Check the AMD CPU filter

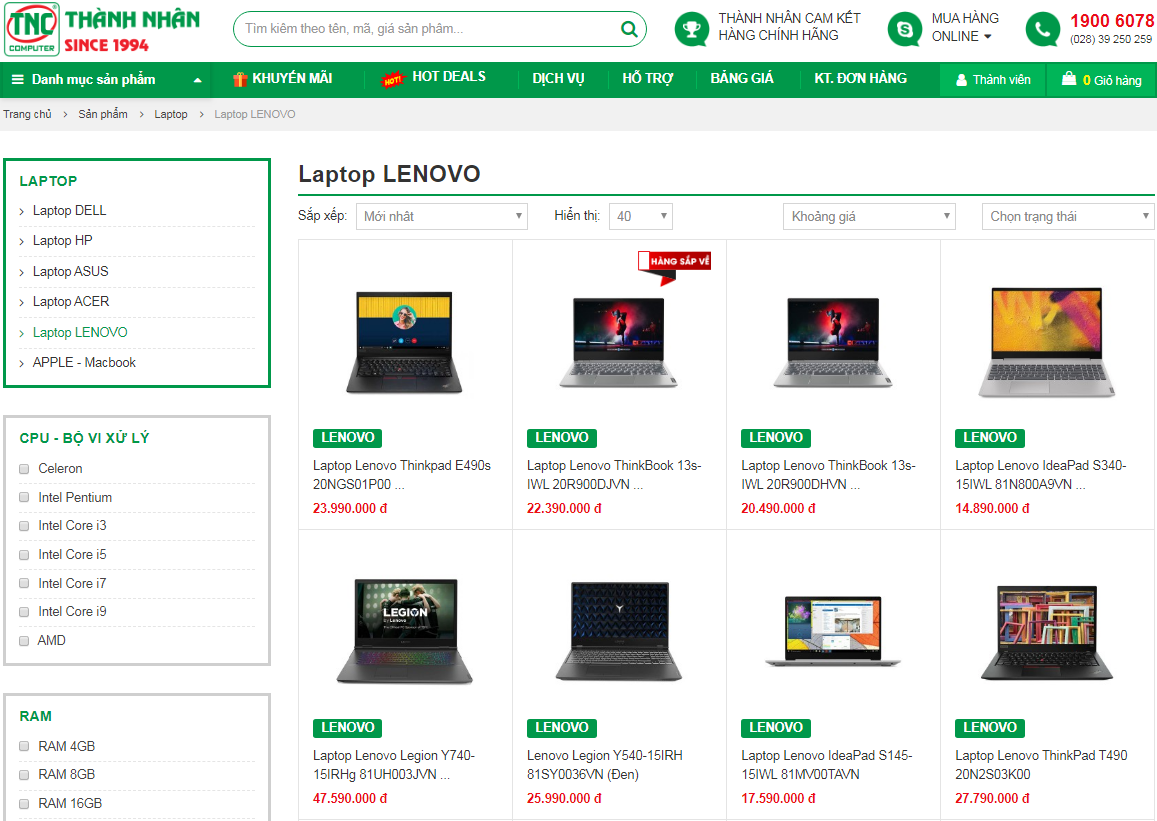click(24, 641)
